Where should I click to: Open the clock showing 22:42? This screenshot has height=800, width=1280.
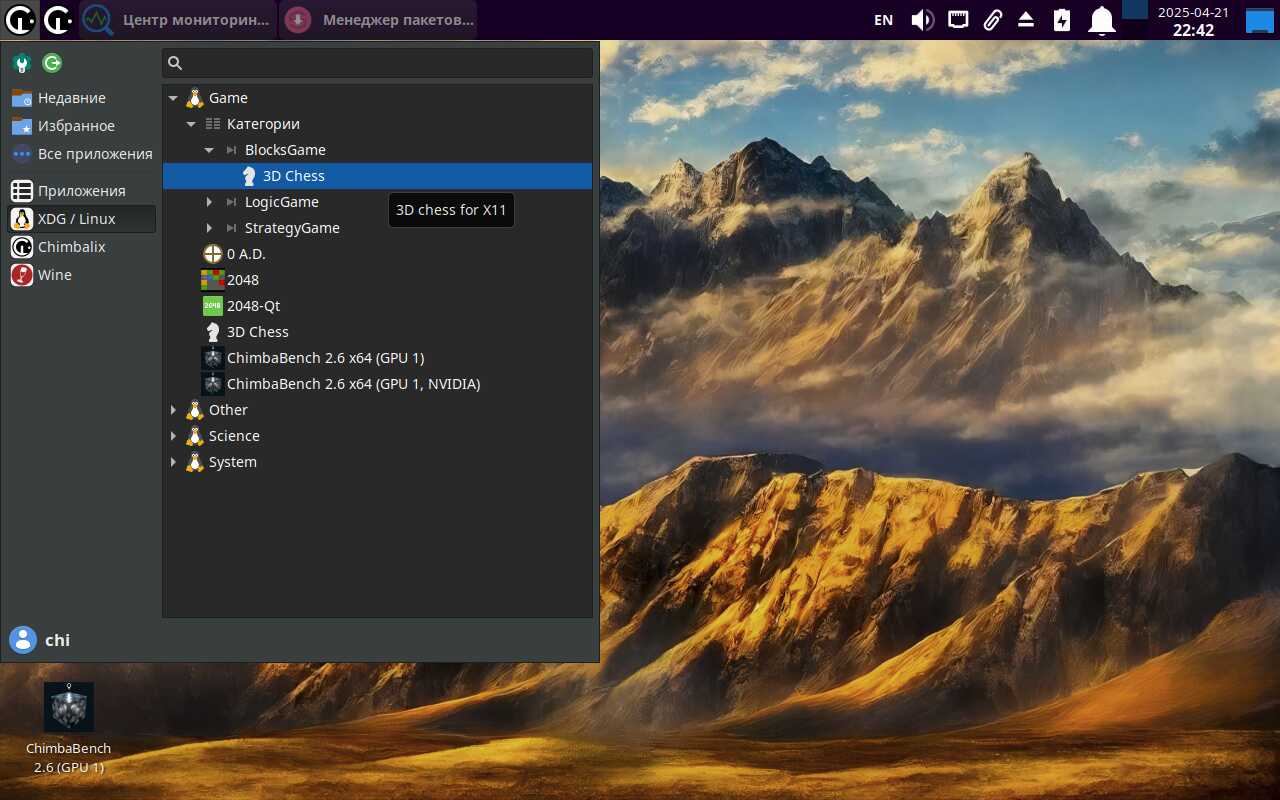[x=1193, y=21]
